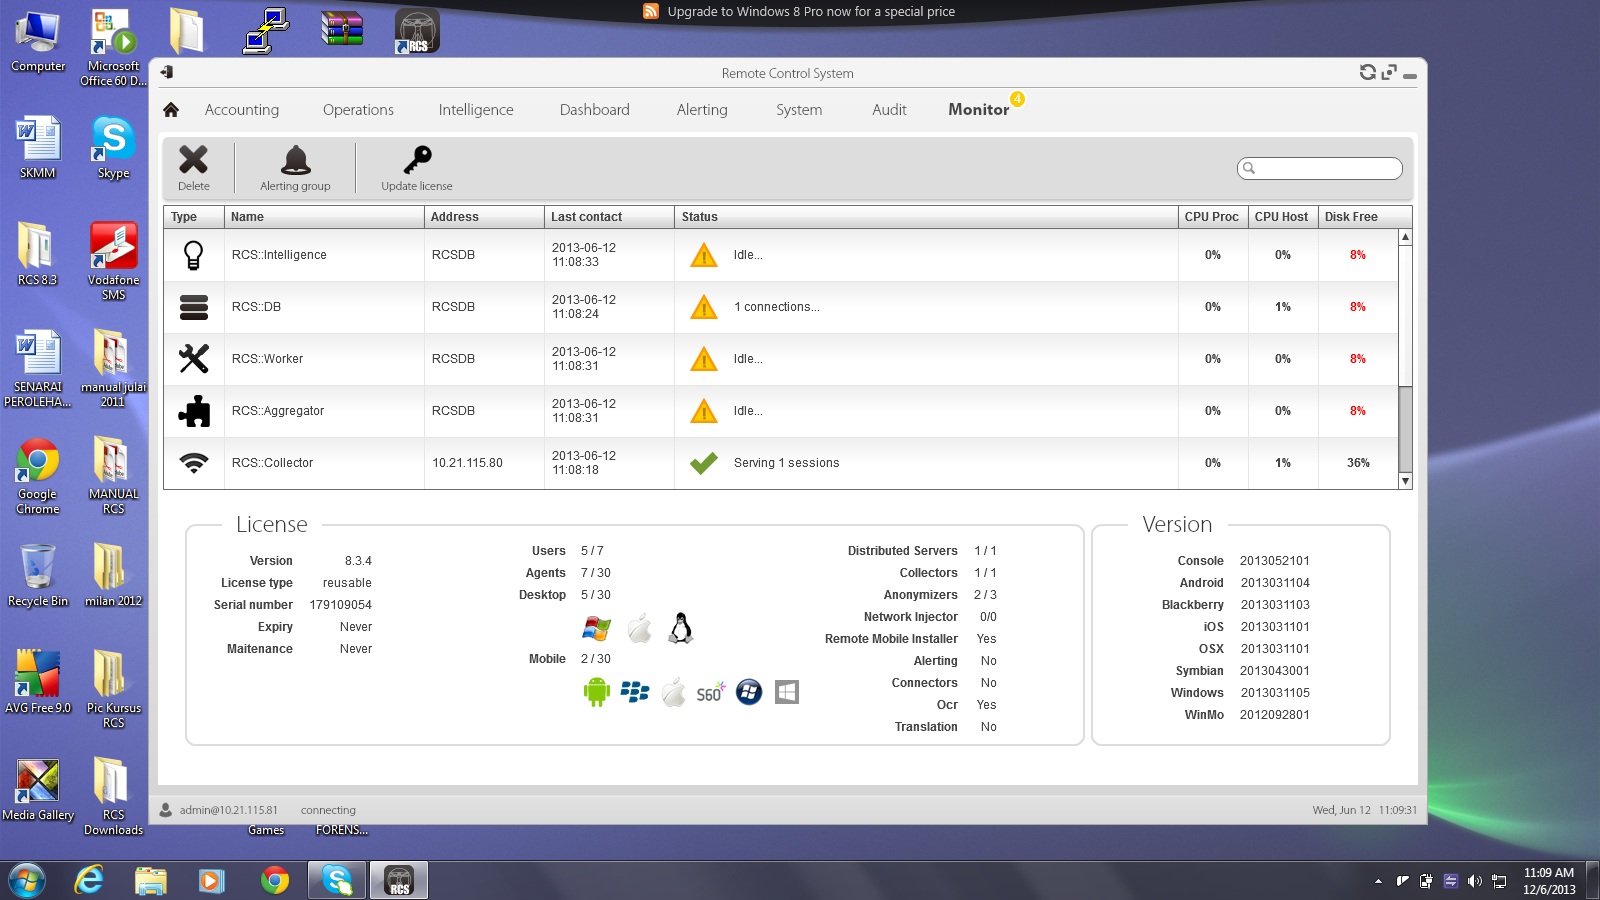Click the fullscreen toggle icon in title bar
The width and height of the screenshot is (1600, 900).
tap(1389, 72)
